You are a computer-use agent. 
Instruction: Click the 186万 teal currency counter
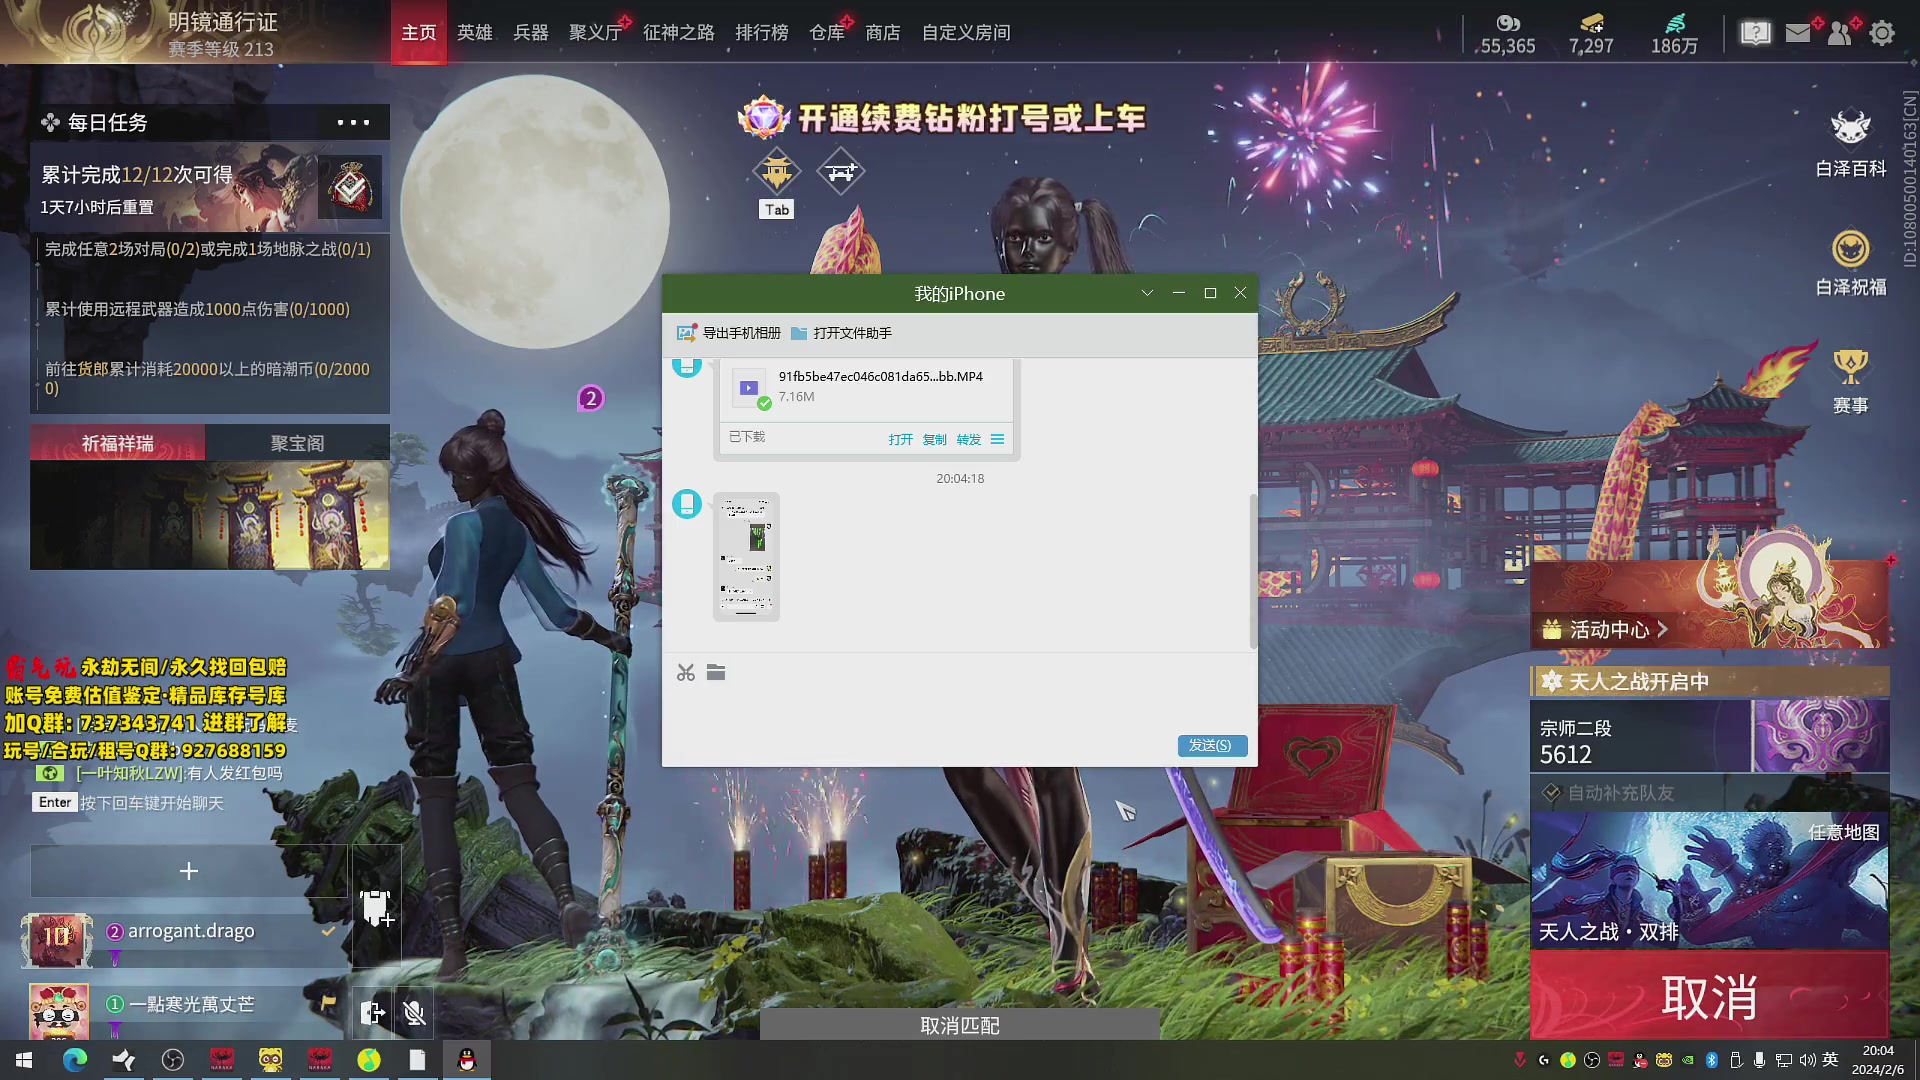pos(1674,35)
